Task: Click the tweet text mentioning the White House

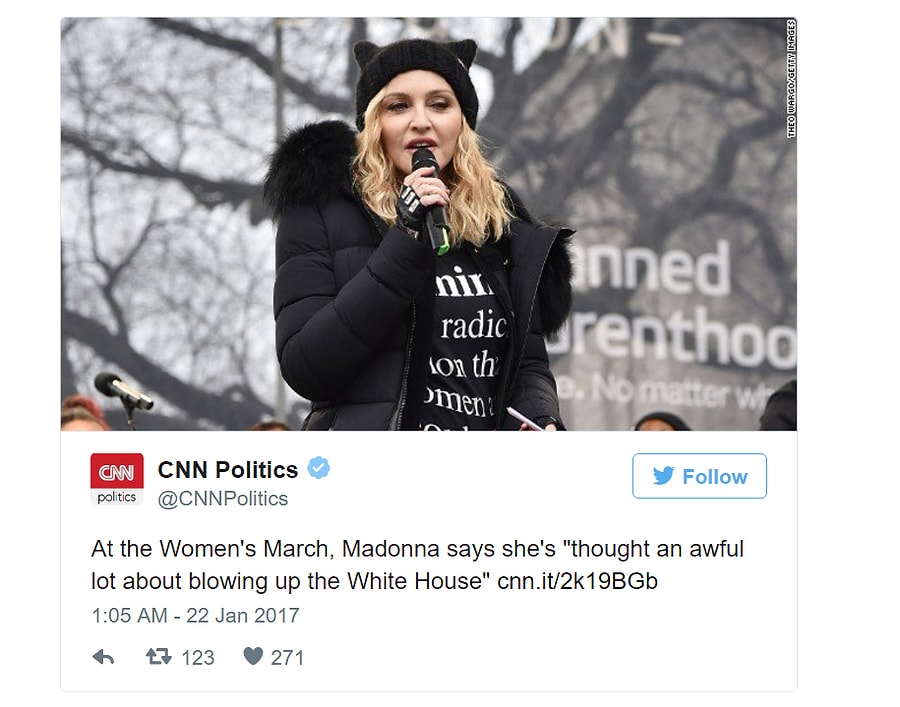Action: [417, 565]
